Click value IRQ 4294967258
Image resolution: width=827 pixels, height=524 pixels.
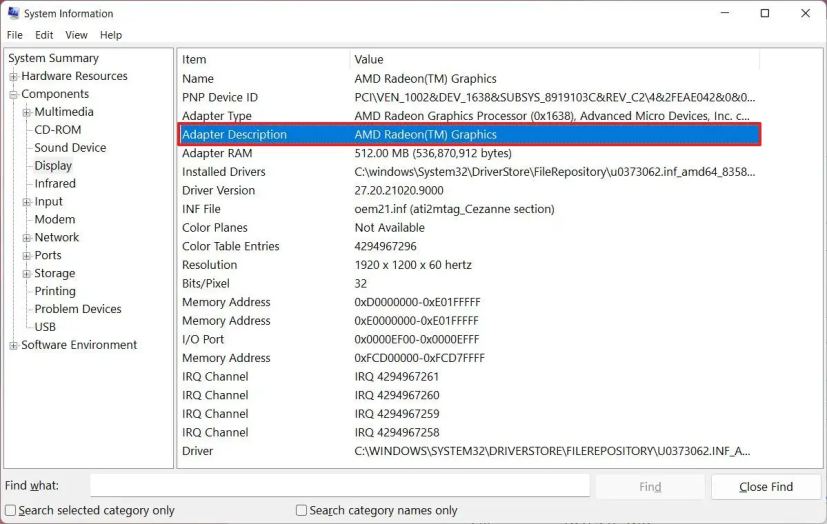[x=397, y=433]
